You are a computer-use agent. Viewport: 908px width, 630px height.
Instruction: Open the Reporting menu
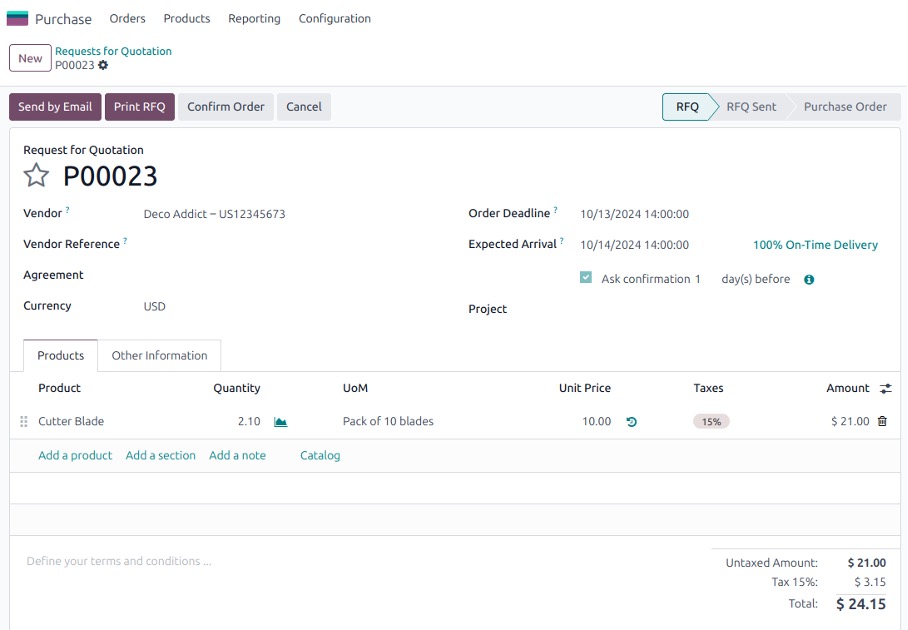click(254, 19)
